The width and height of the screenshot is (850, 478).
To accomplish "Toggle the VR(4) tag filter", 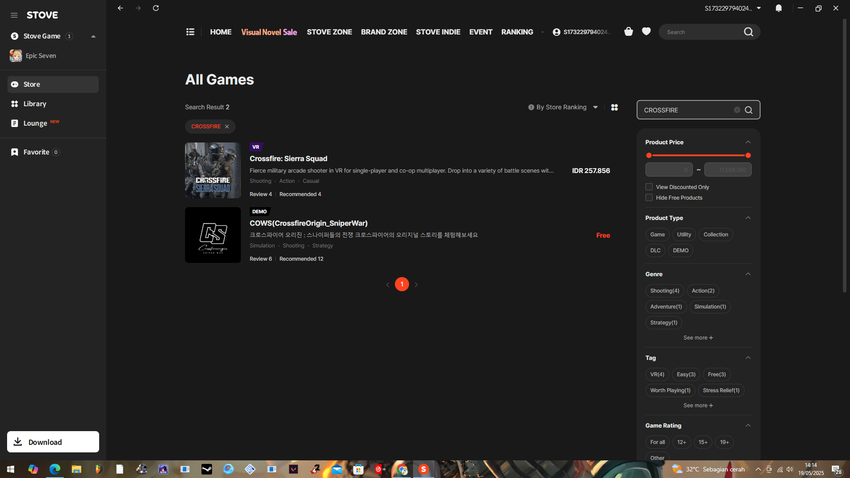I will pos(657,374).
